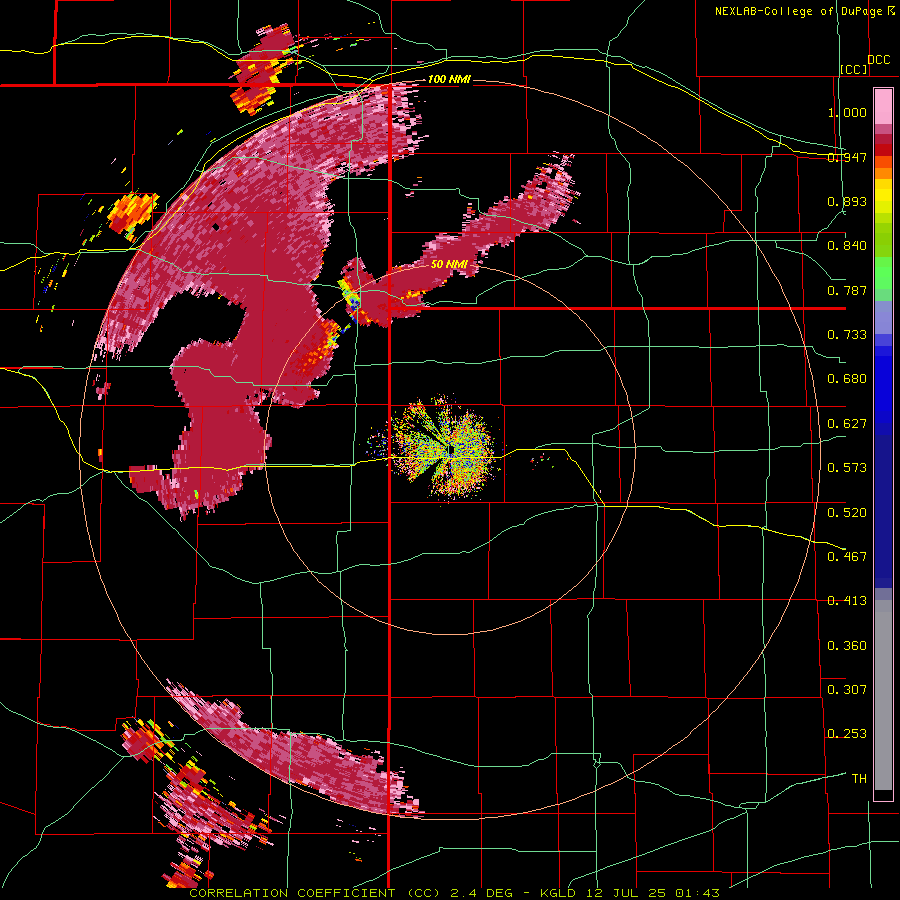Click the DCC label above the color scale
Image resolution: width=900 pixels, height=900 pixels.
click(x=879, y=60)
